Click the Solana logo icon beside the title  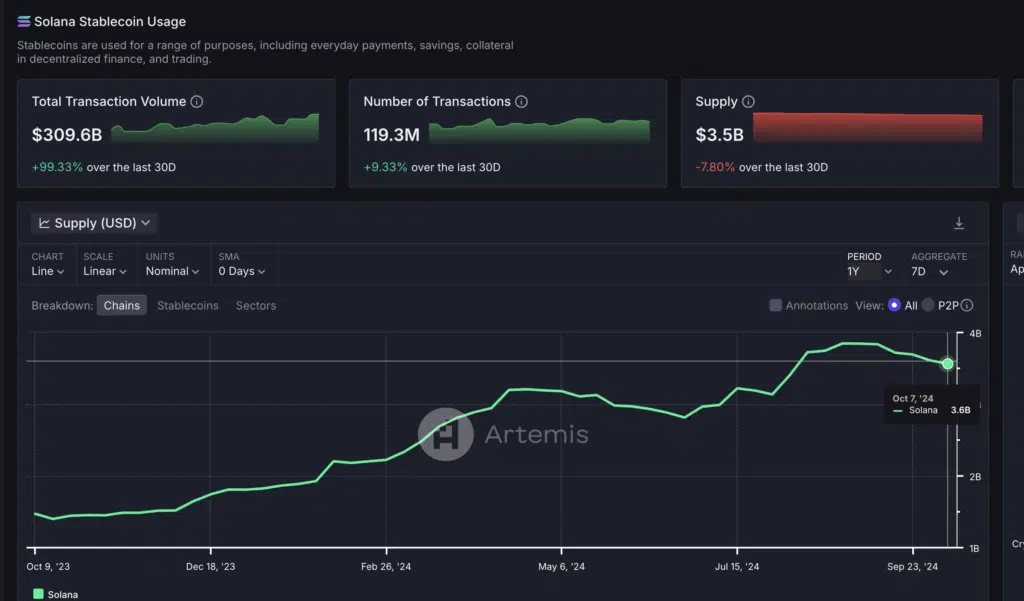click(24, 22)
